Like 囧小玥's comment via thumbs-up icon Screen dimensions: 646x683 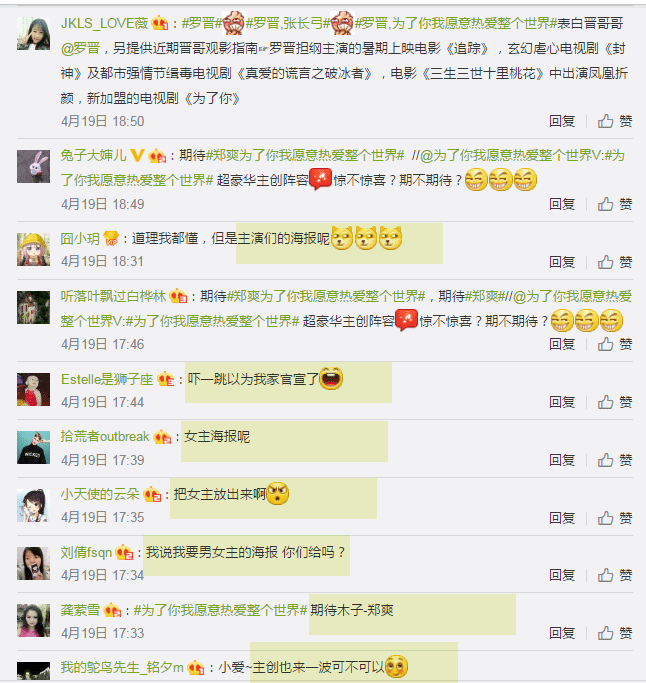[x=605, y=262]
